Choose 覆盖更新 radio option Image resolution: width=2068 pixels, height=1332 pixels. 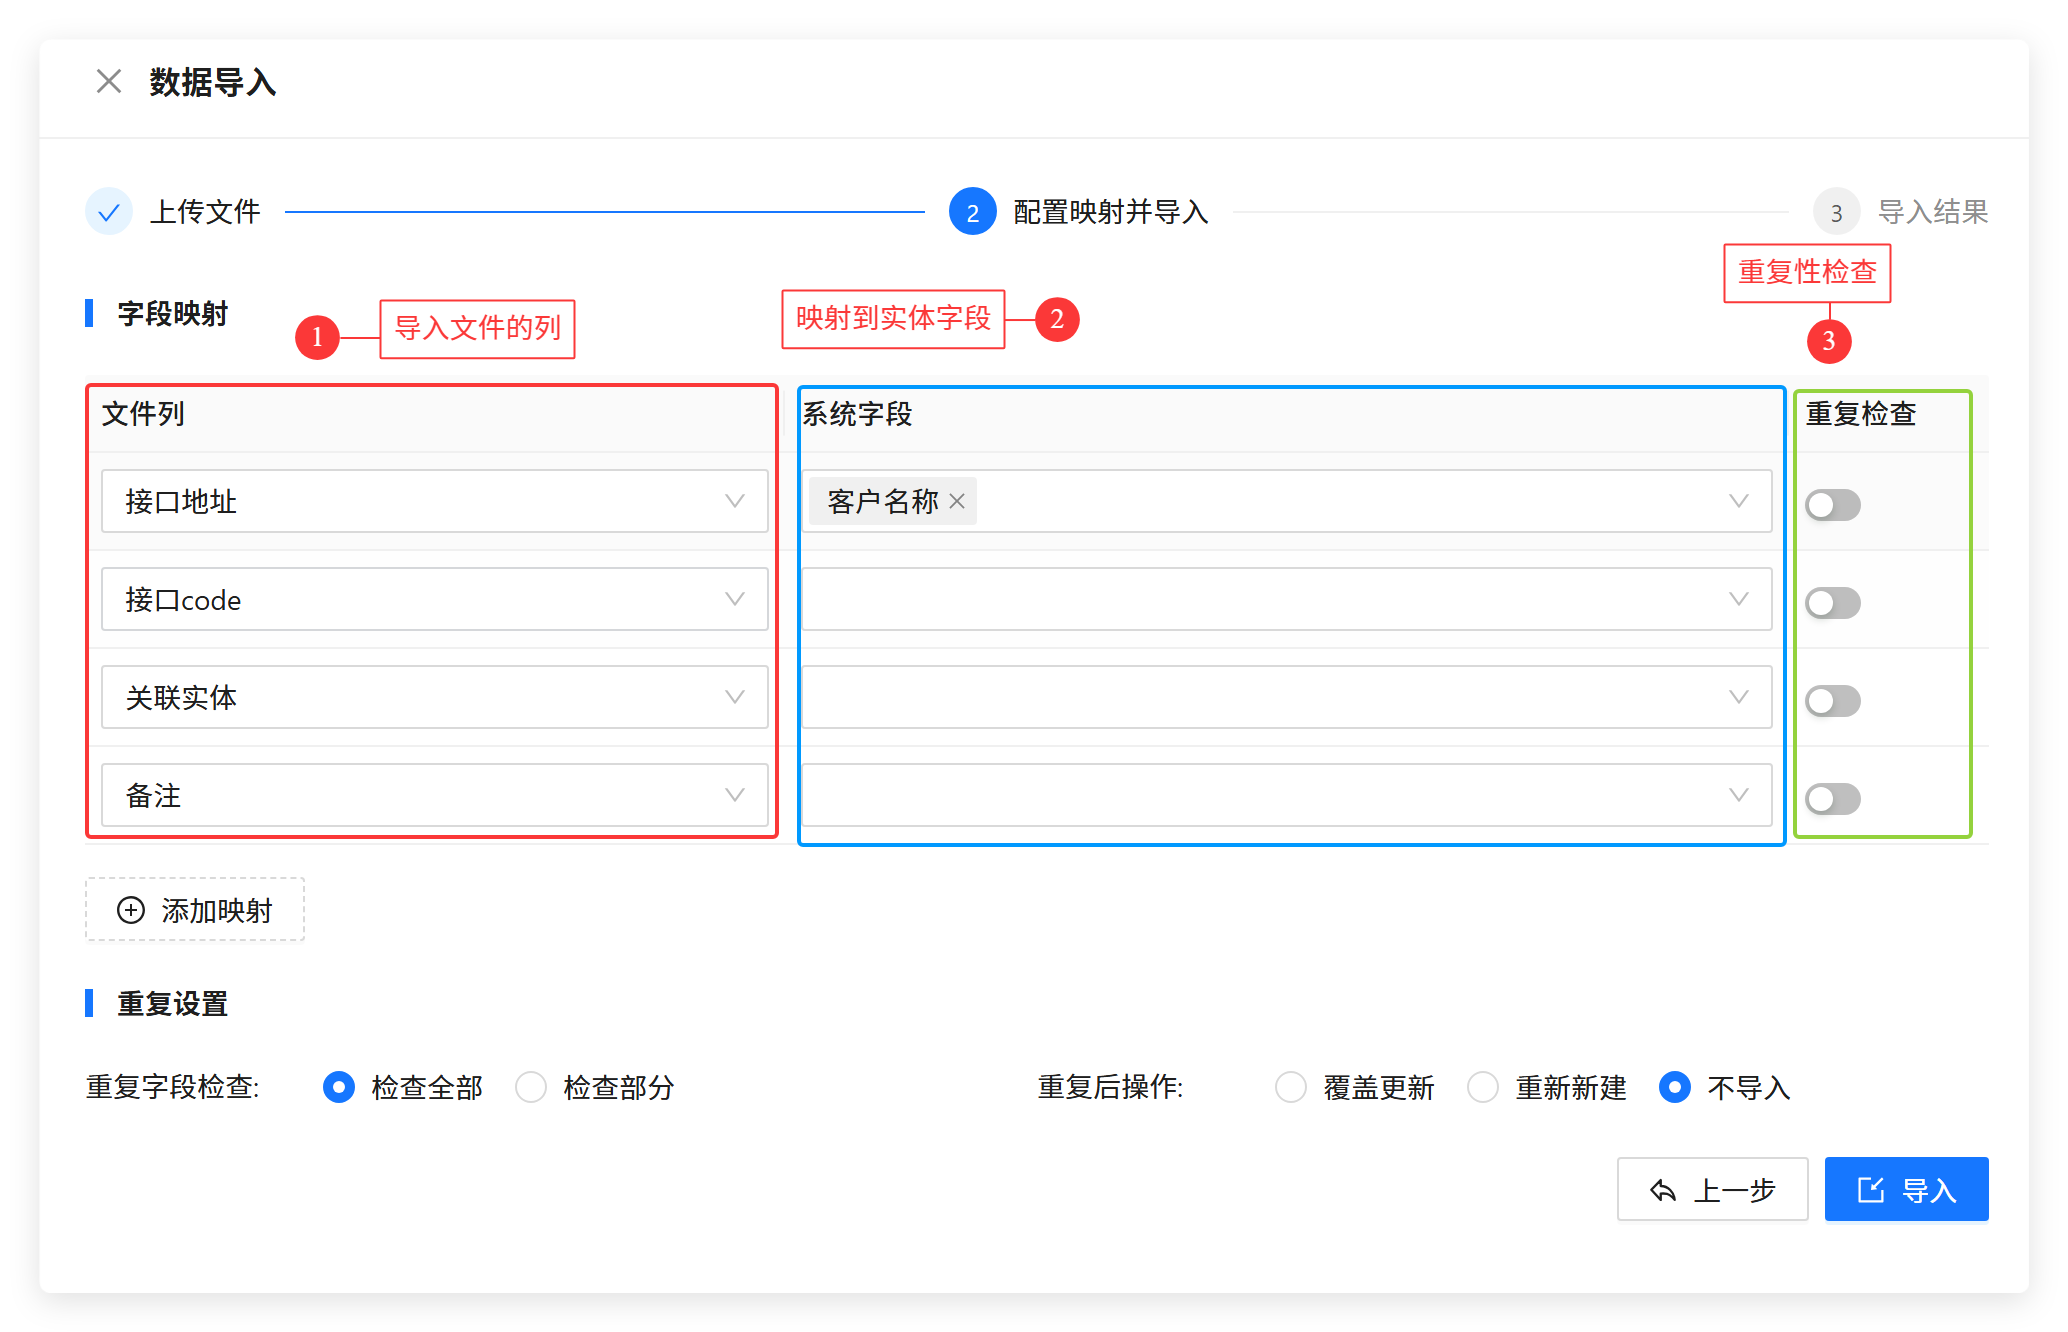tap(1291, 1087)
